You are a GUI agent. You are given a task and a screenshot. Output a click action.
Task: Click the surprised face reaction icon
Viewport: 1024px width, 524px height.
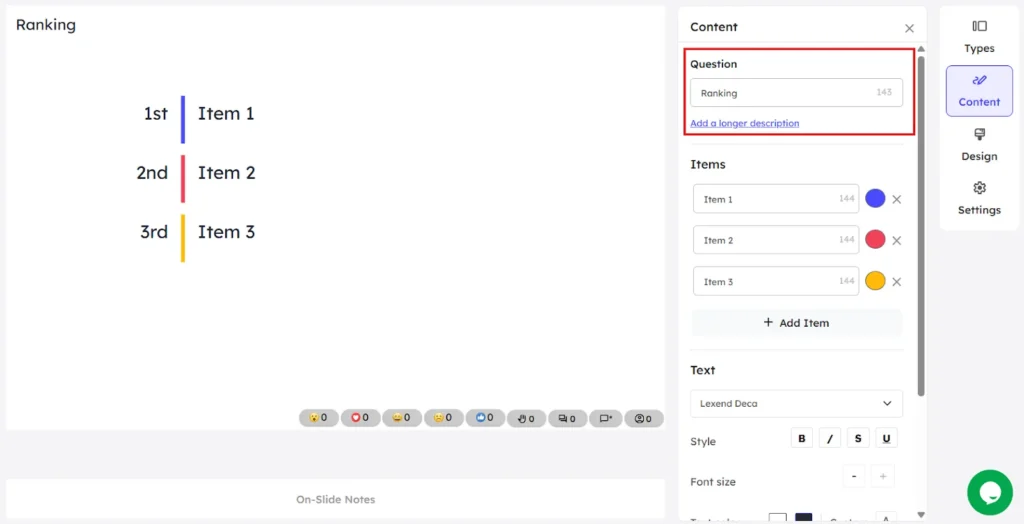pyautogui.click(x=318, y=418)
